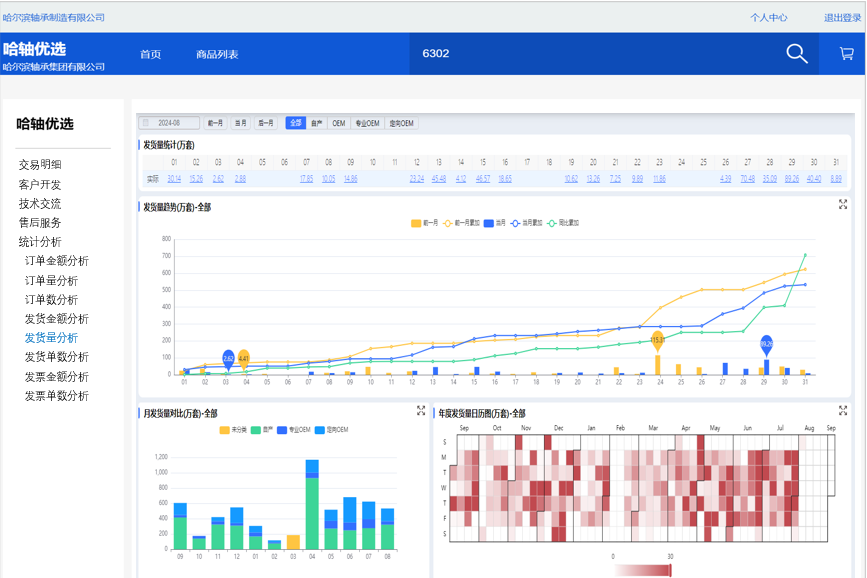This screenshot has height=578, width=867.
Task: Collapse the 统计分析 sidebar group
Action: click(x=40, y=242)
